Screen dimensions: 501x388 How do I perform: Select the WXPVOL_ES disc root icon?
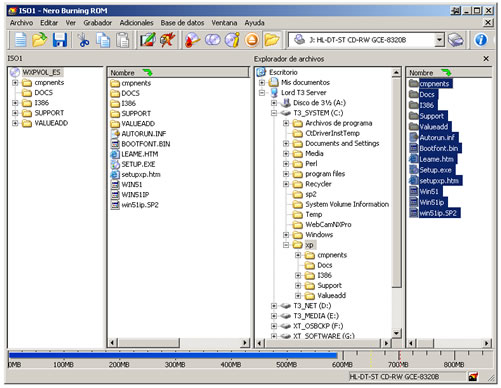pos(15,72)
